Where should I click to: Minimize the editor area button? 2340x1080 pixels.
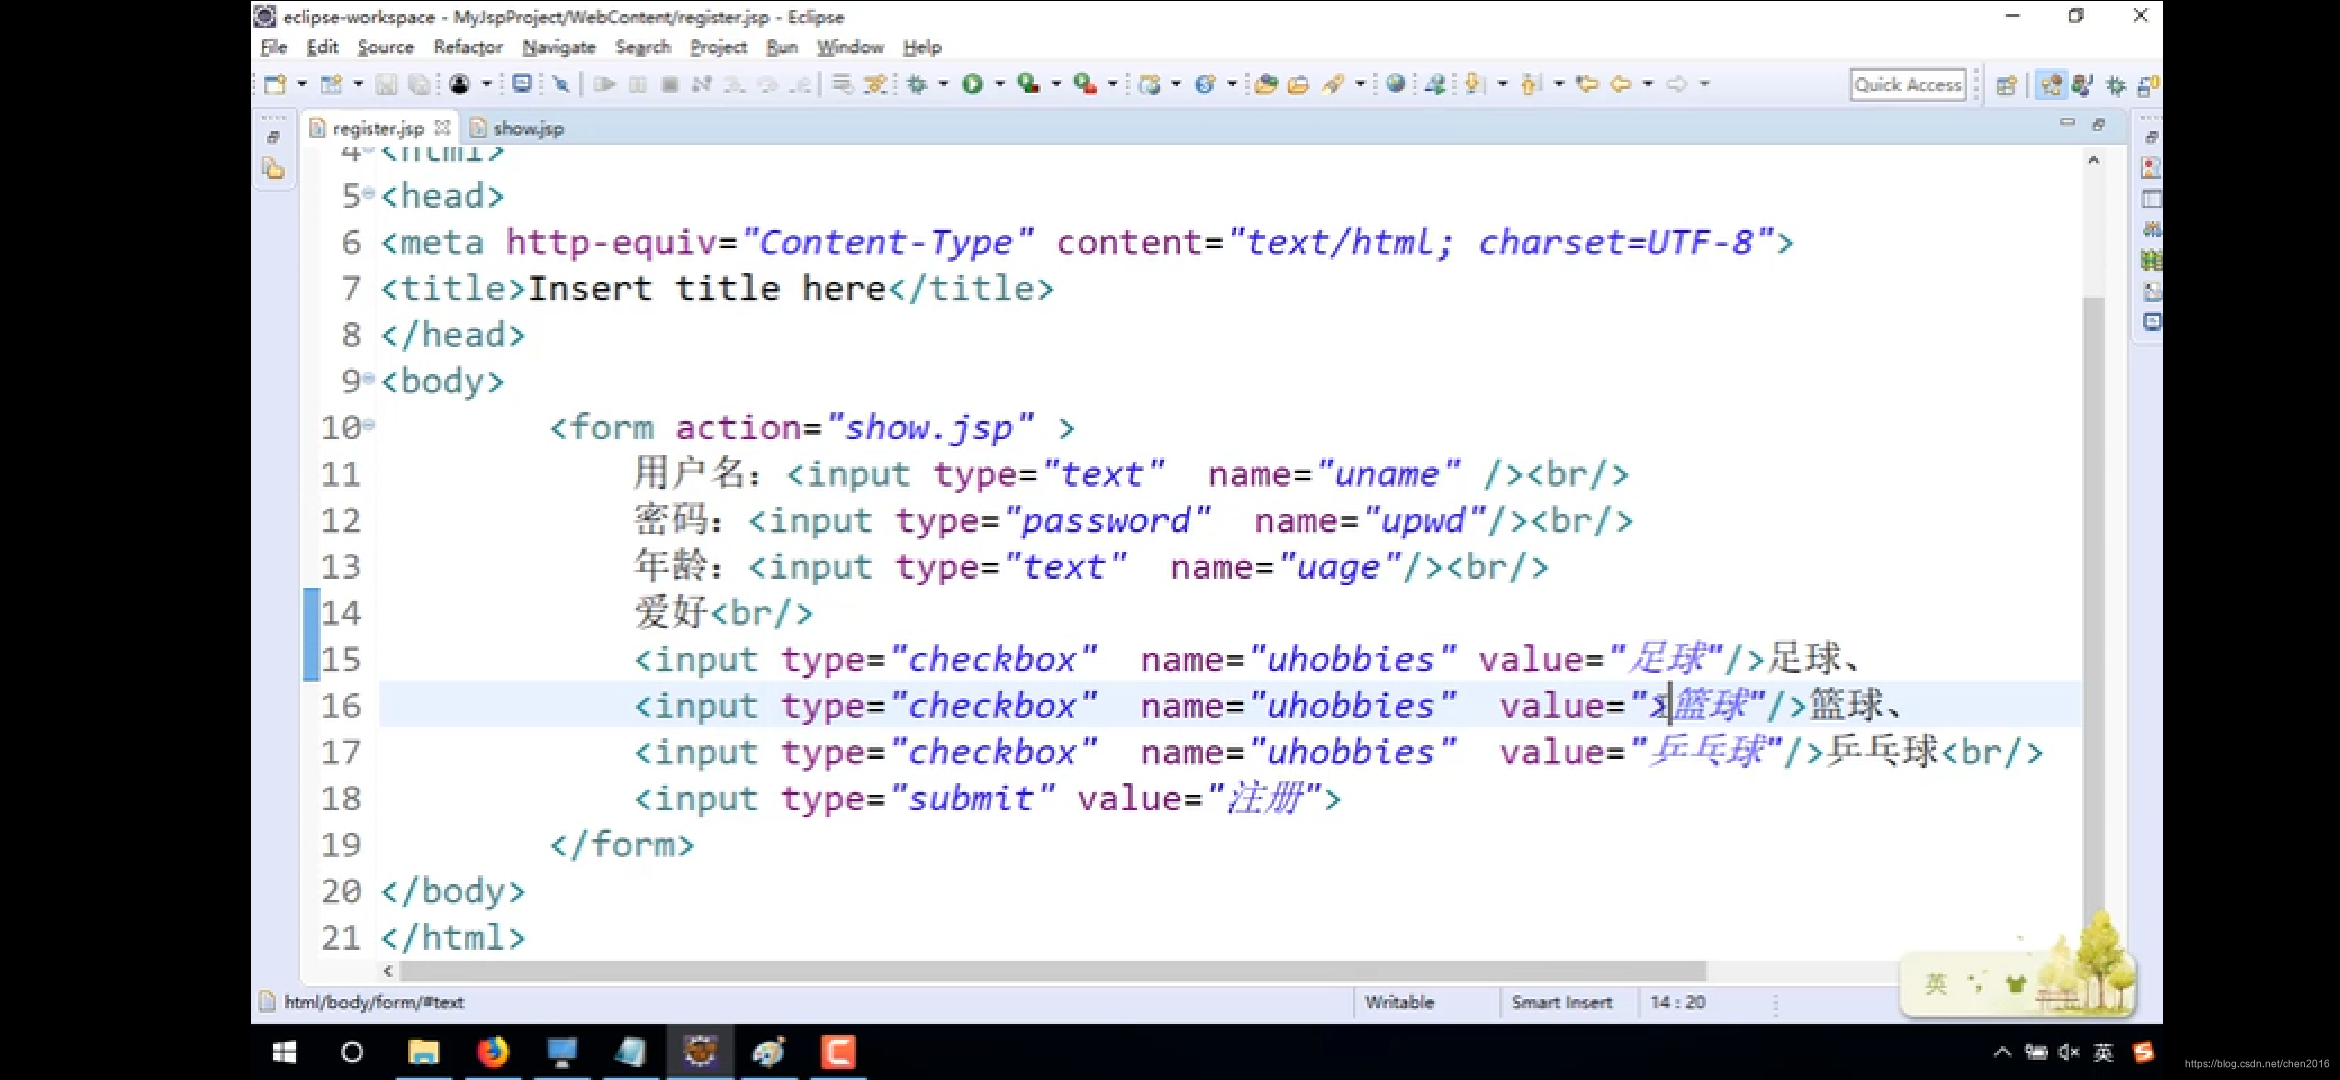[x=2067, y=123]
